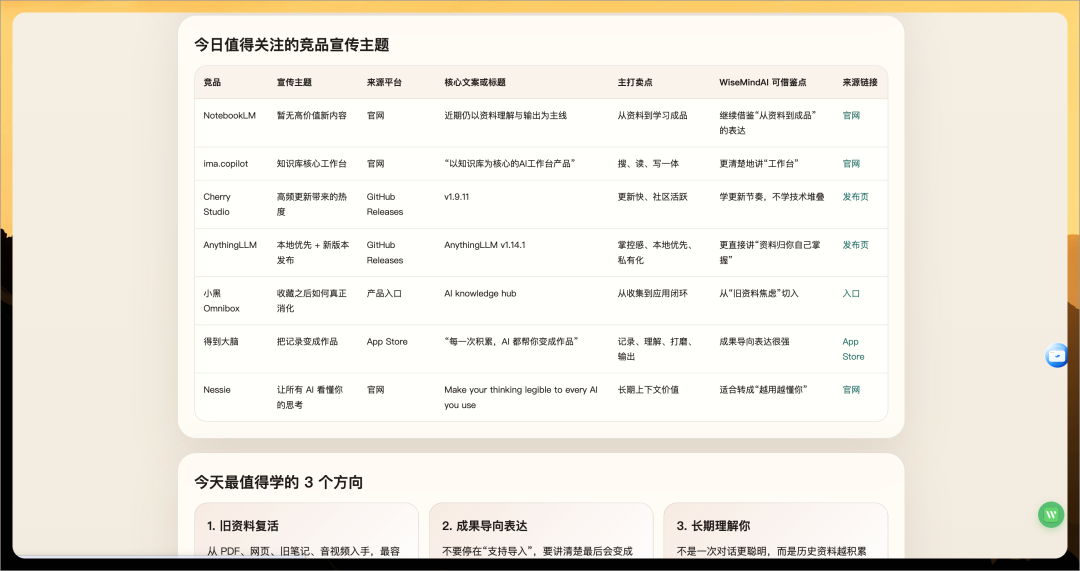The height and width of the screenshot is (571, 1080).
Task: Click the 今天最值得学的 3 个方向 heading
Action: pos(278,482)
